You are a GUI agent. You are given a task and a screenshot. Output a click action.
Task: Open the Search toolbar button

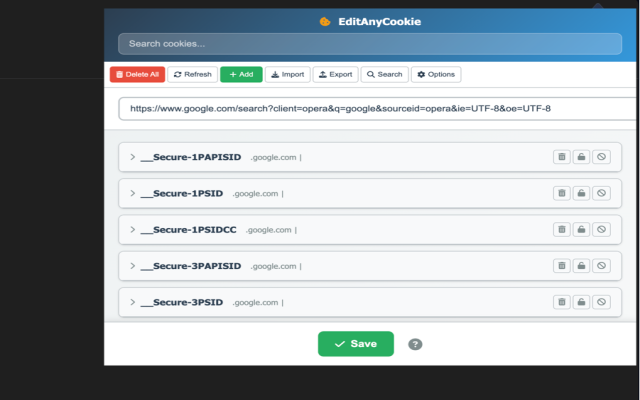tap(384, 74)
